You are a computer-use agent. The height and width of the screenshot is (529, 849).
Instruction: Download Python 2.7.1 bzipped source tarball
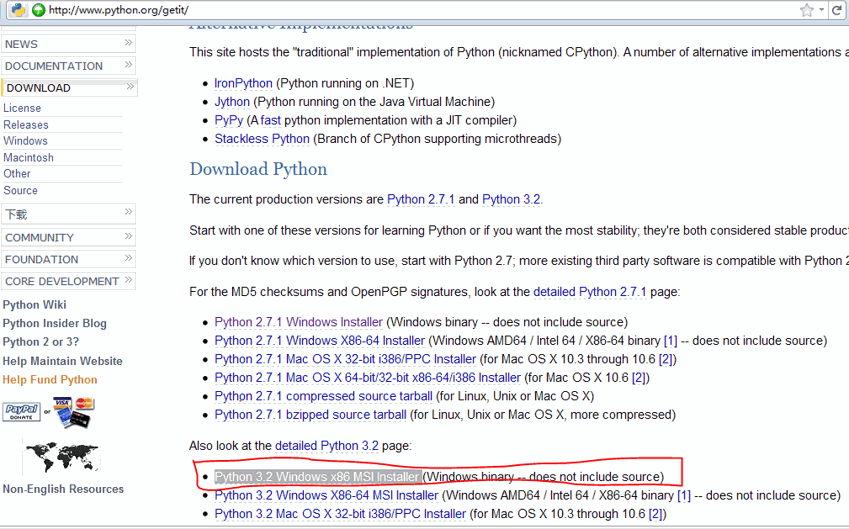[x=310, y=415]
